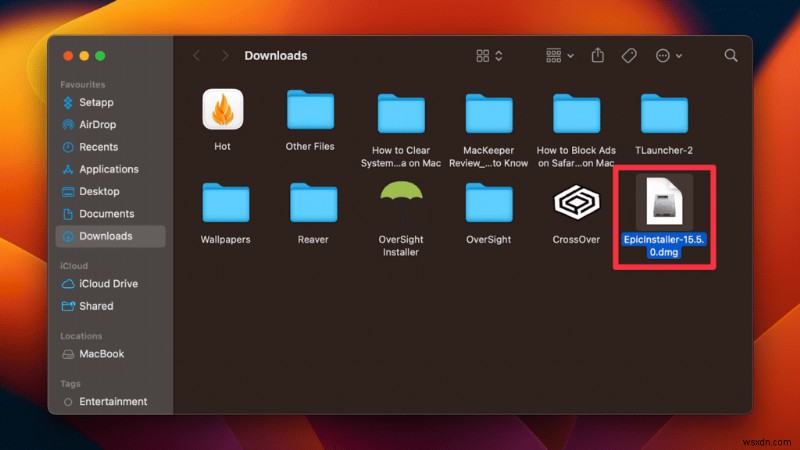800x450 pixels.
Task: Click the "Wallpapers" name label
Action: pos(226,239)
